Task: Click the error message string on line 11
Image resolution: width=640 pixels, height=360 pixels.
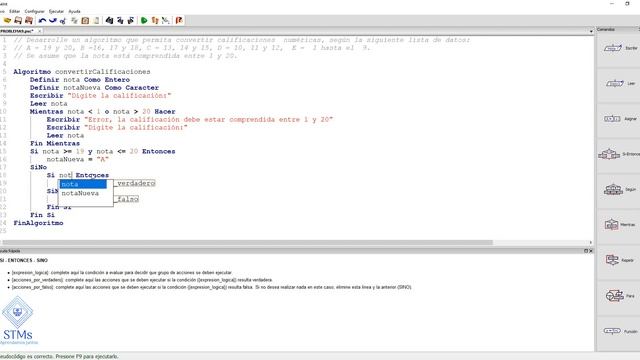Action: pyautogui.click(x=209, y=120)
